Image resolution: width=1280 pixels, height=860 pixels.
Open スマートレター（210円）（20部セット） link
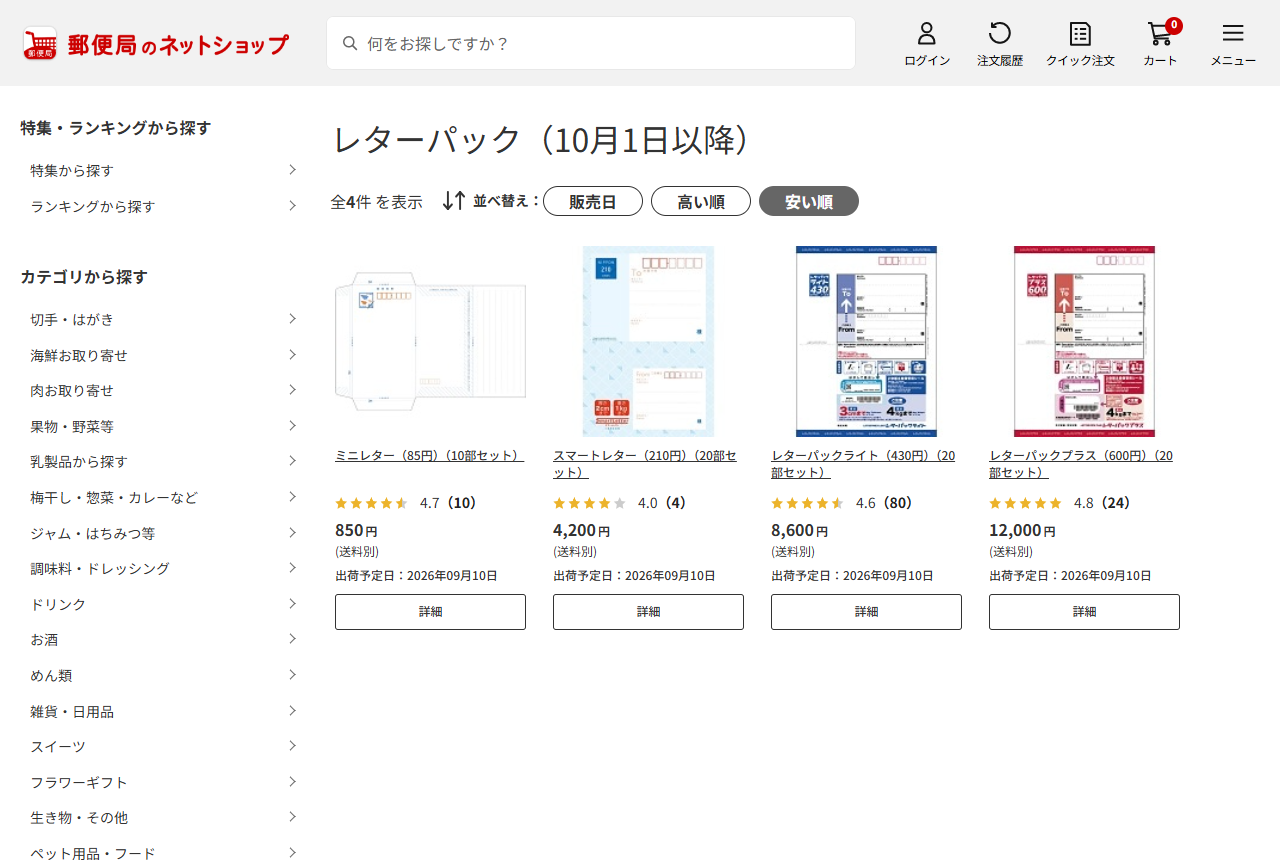(646, 463)
